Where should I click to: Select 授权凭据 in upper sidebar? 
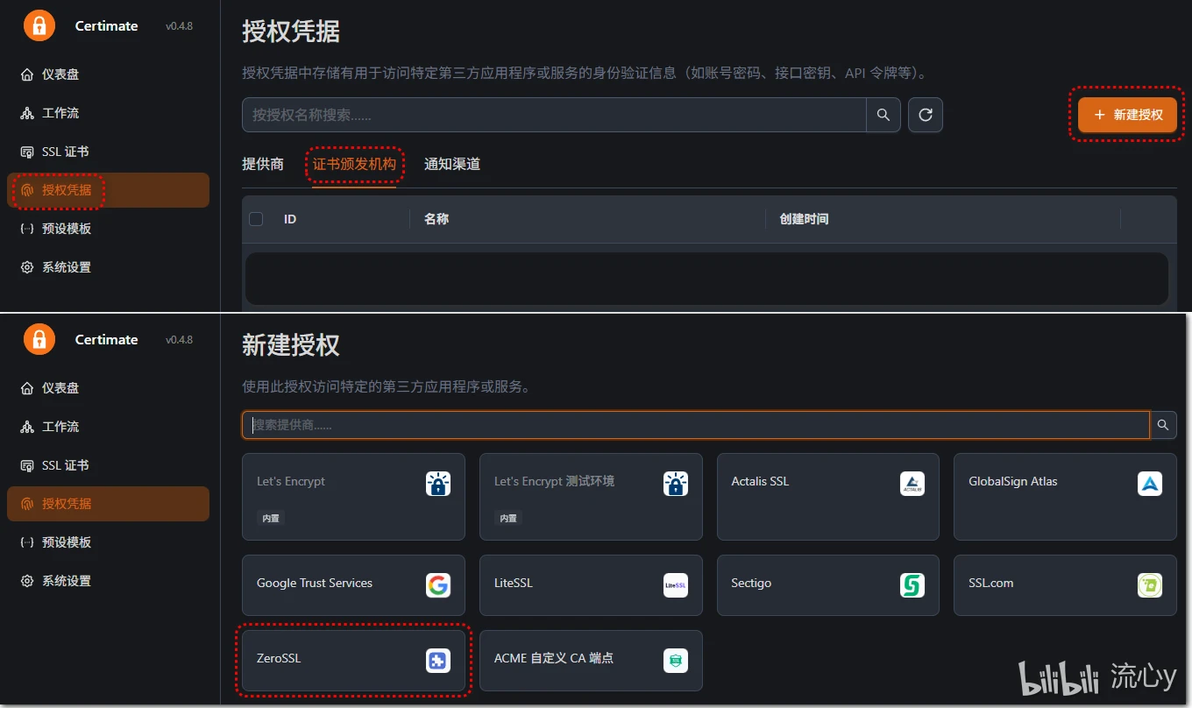[x=108, y=190]
